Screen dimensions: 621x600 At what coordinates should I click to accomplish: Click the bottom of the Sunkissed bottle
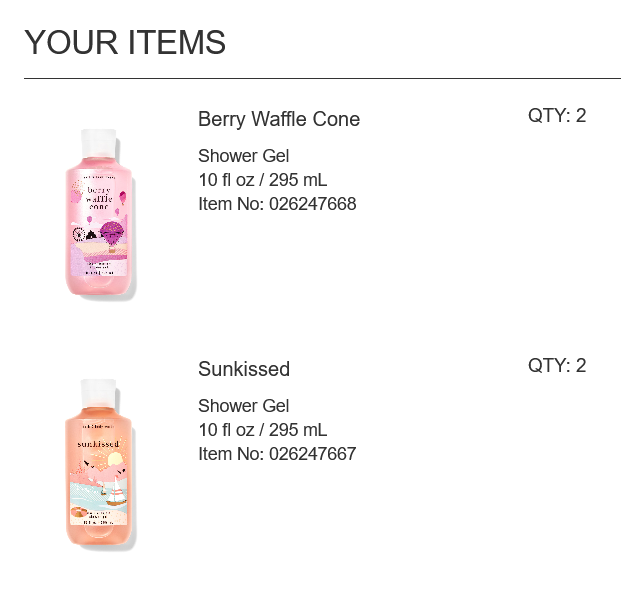[x=98, y=540]
